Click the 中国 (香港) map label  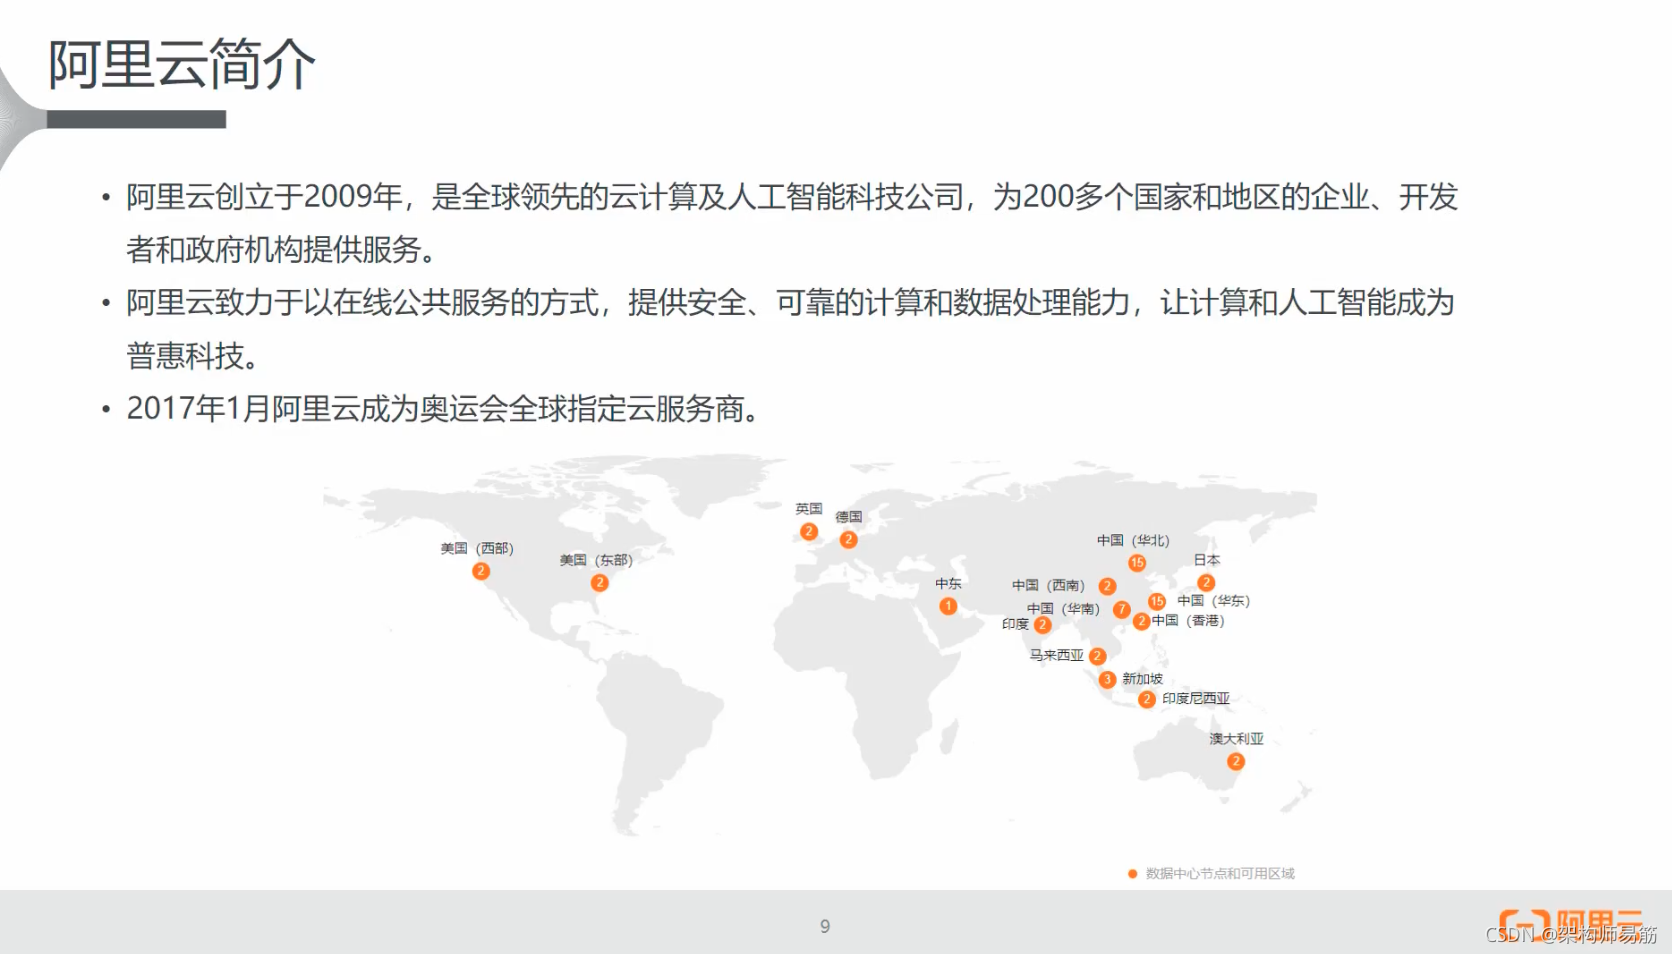pos(1188,620)
